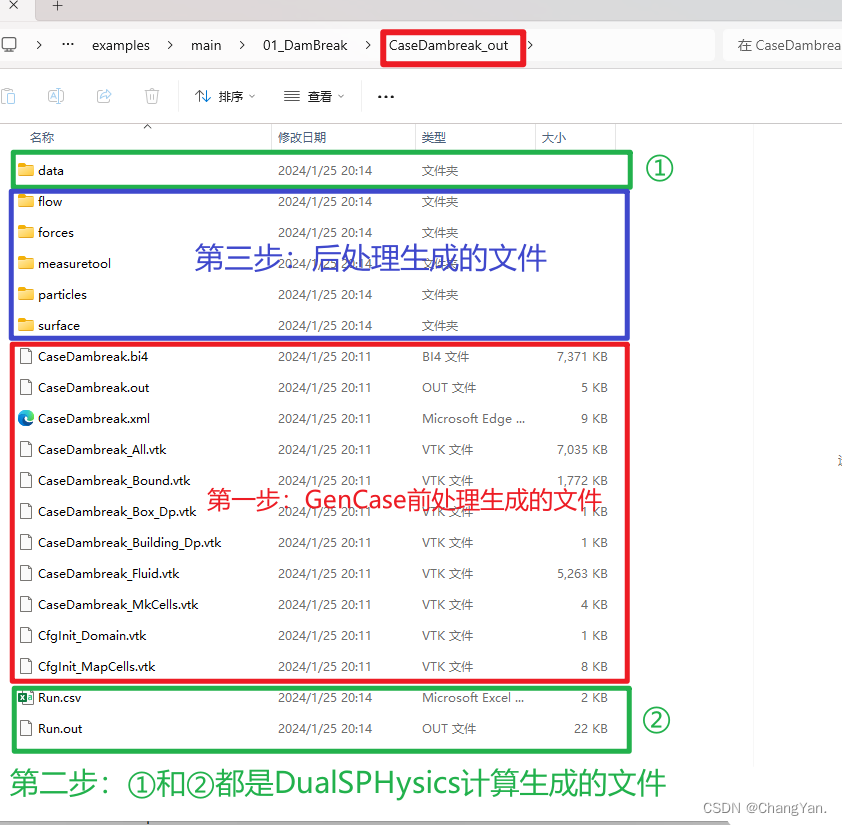
Task: Click the file name CaseDambreak_Fluid.vtk
Action: (108, 573)
